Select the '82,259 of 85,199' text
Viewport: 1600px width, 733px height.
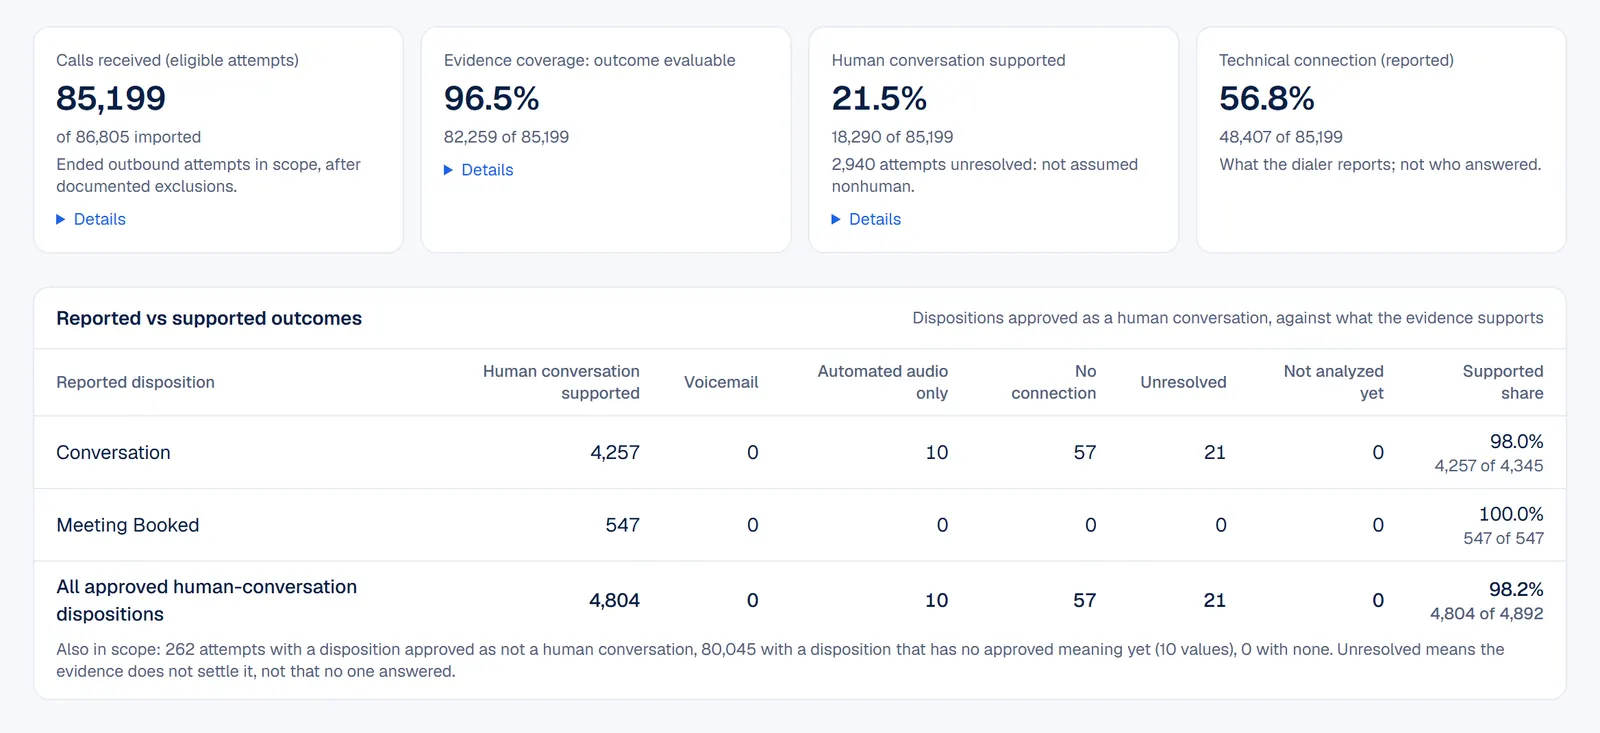pos(507,137)
